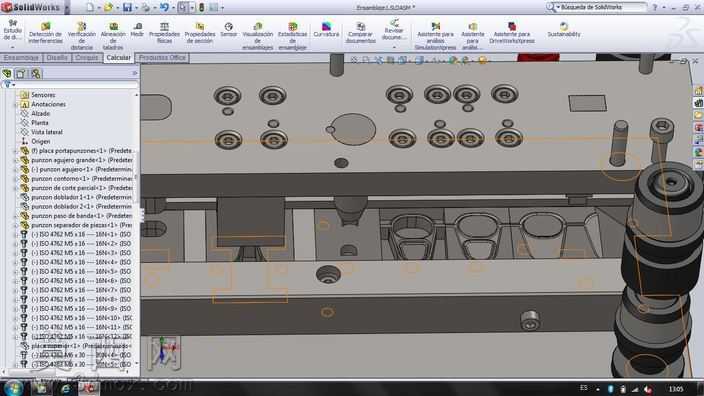Click the Sensor tool icon
The width and height of the screenshot is (704, 396).
(229, 30)
